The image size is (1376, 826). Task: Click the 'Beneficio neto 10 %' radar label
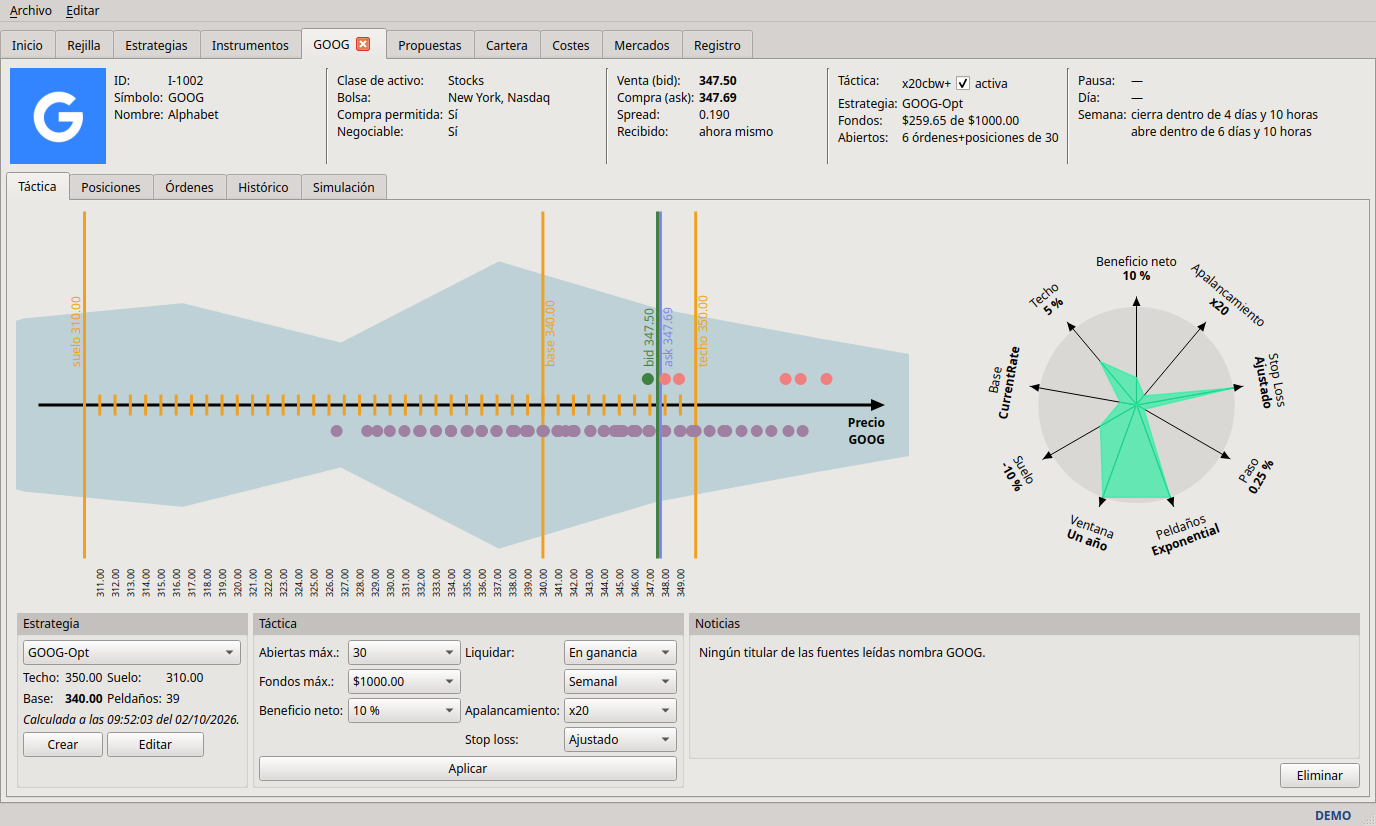[x=1136, y=268]
